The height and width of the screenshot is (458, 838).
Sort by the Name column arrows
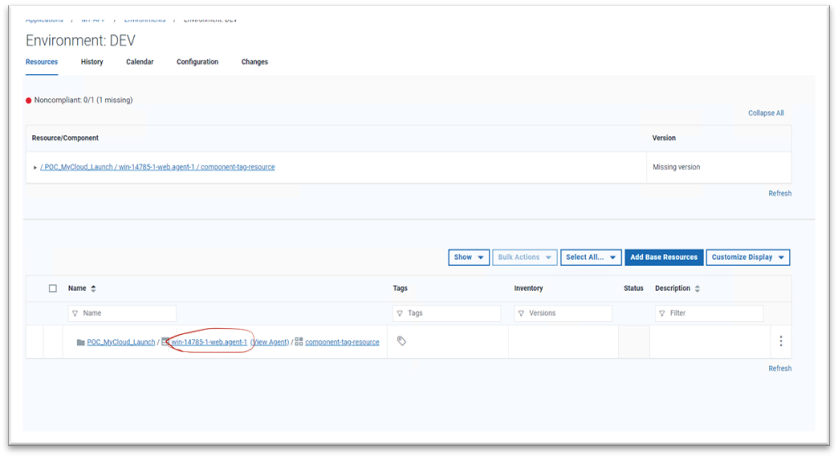tap(94, 289)
